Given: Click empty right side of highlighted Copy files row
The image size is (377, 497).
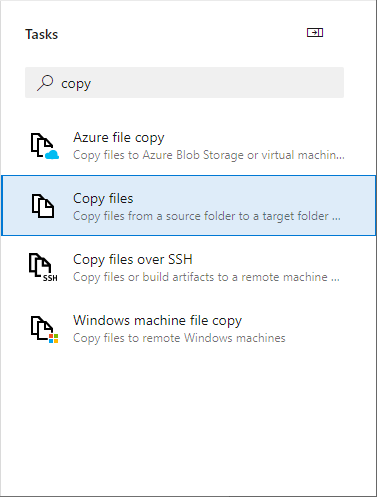Looking at the screenshot, I should (358, 206).
